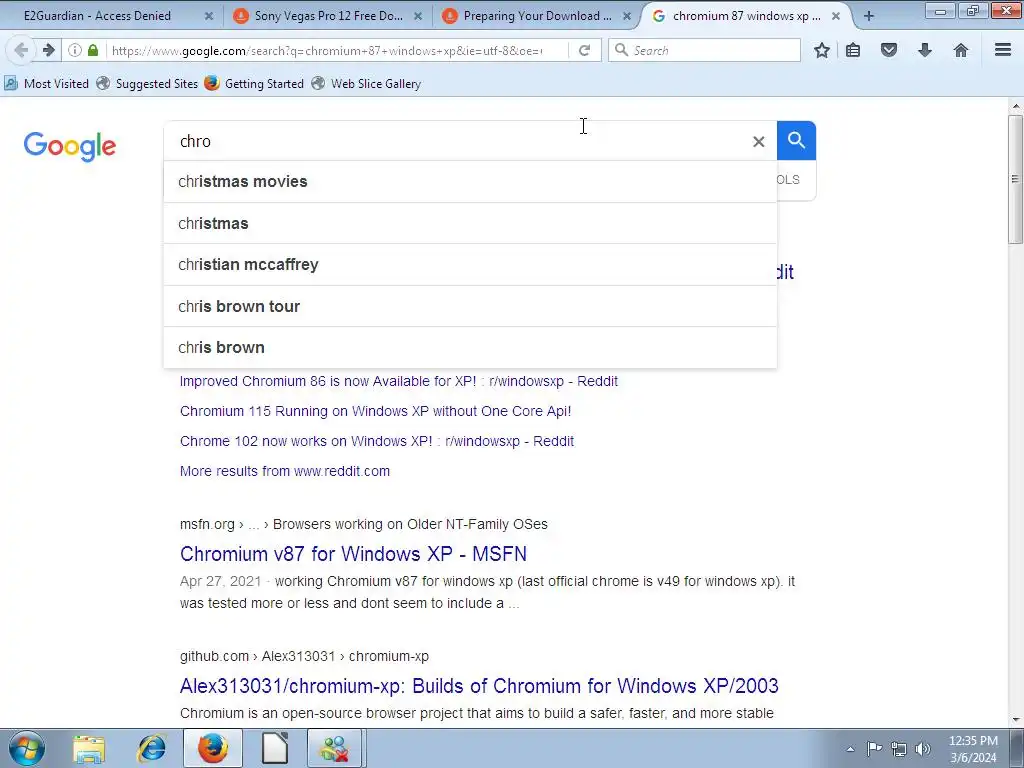The image size is (1024, 768).
Task: Submit the search with the blue magnifier
Action: pyautogui.click(x=796, y=140)
